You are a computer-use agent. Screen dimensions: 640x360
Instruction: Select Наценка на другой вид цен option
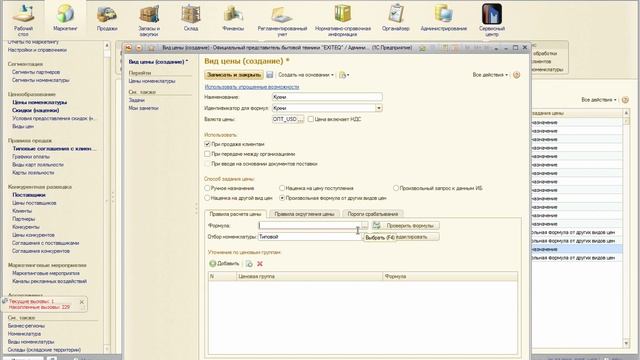coord(207,198)
